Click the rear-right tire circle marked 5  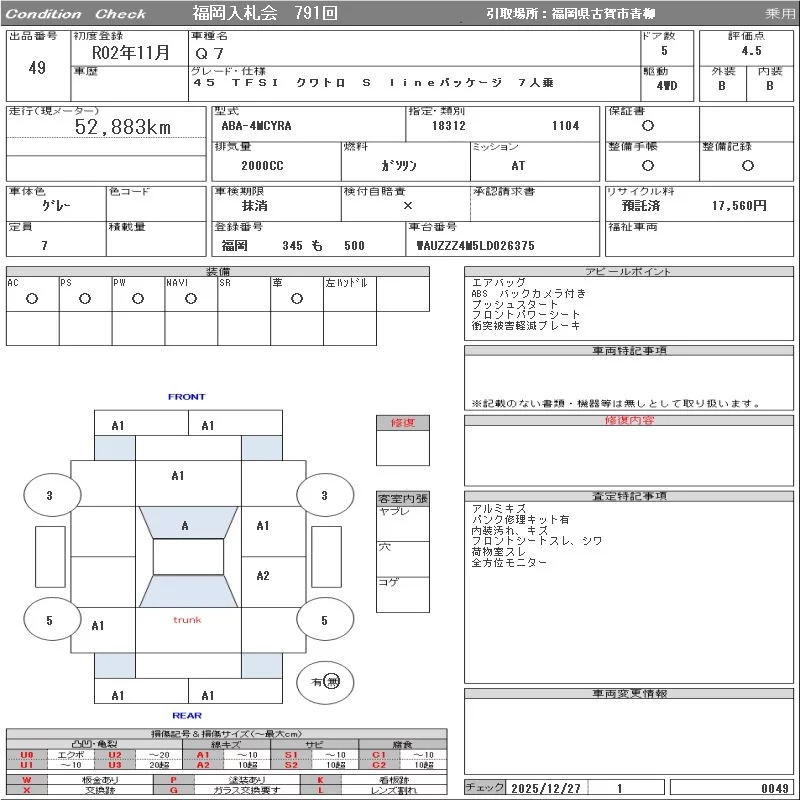[323, 620]
